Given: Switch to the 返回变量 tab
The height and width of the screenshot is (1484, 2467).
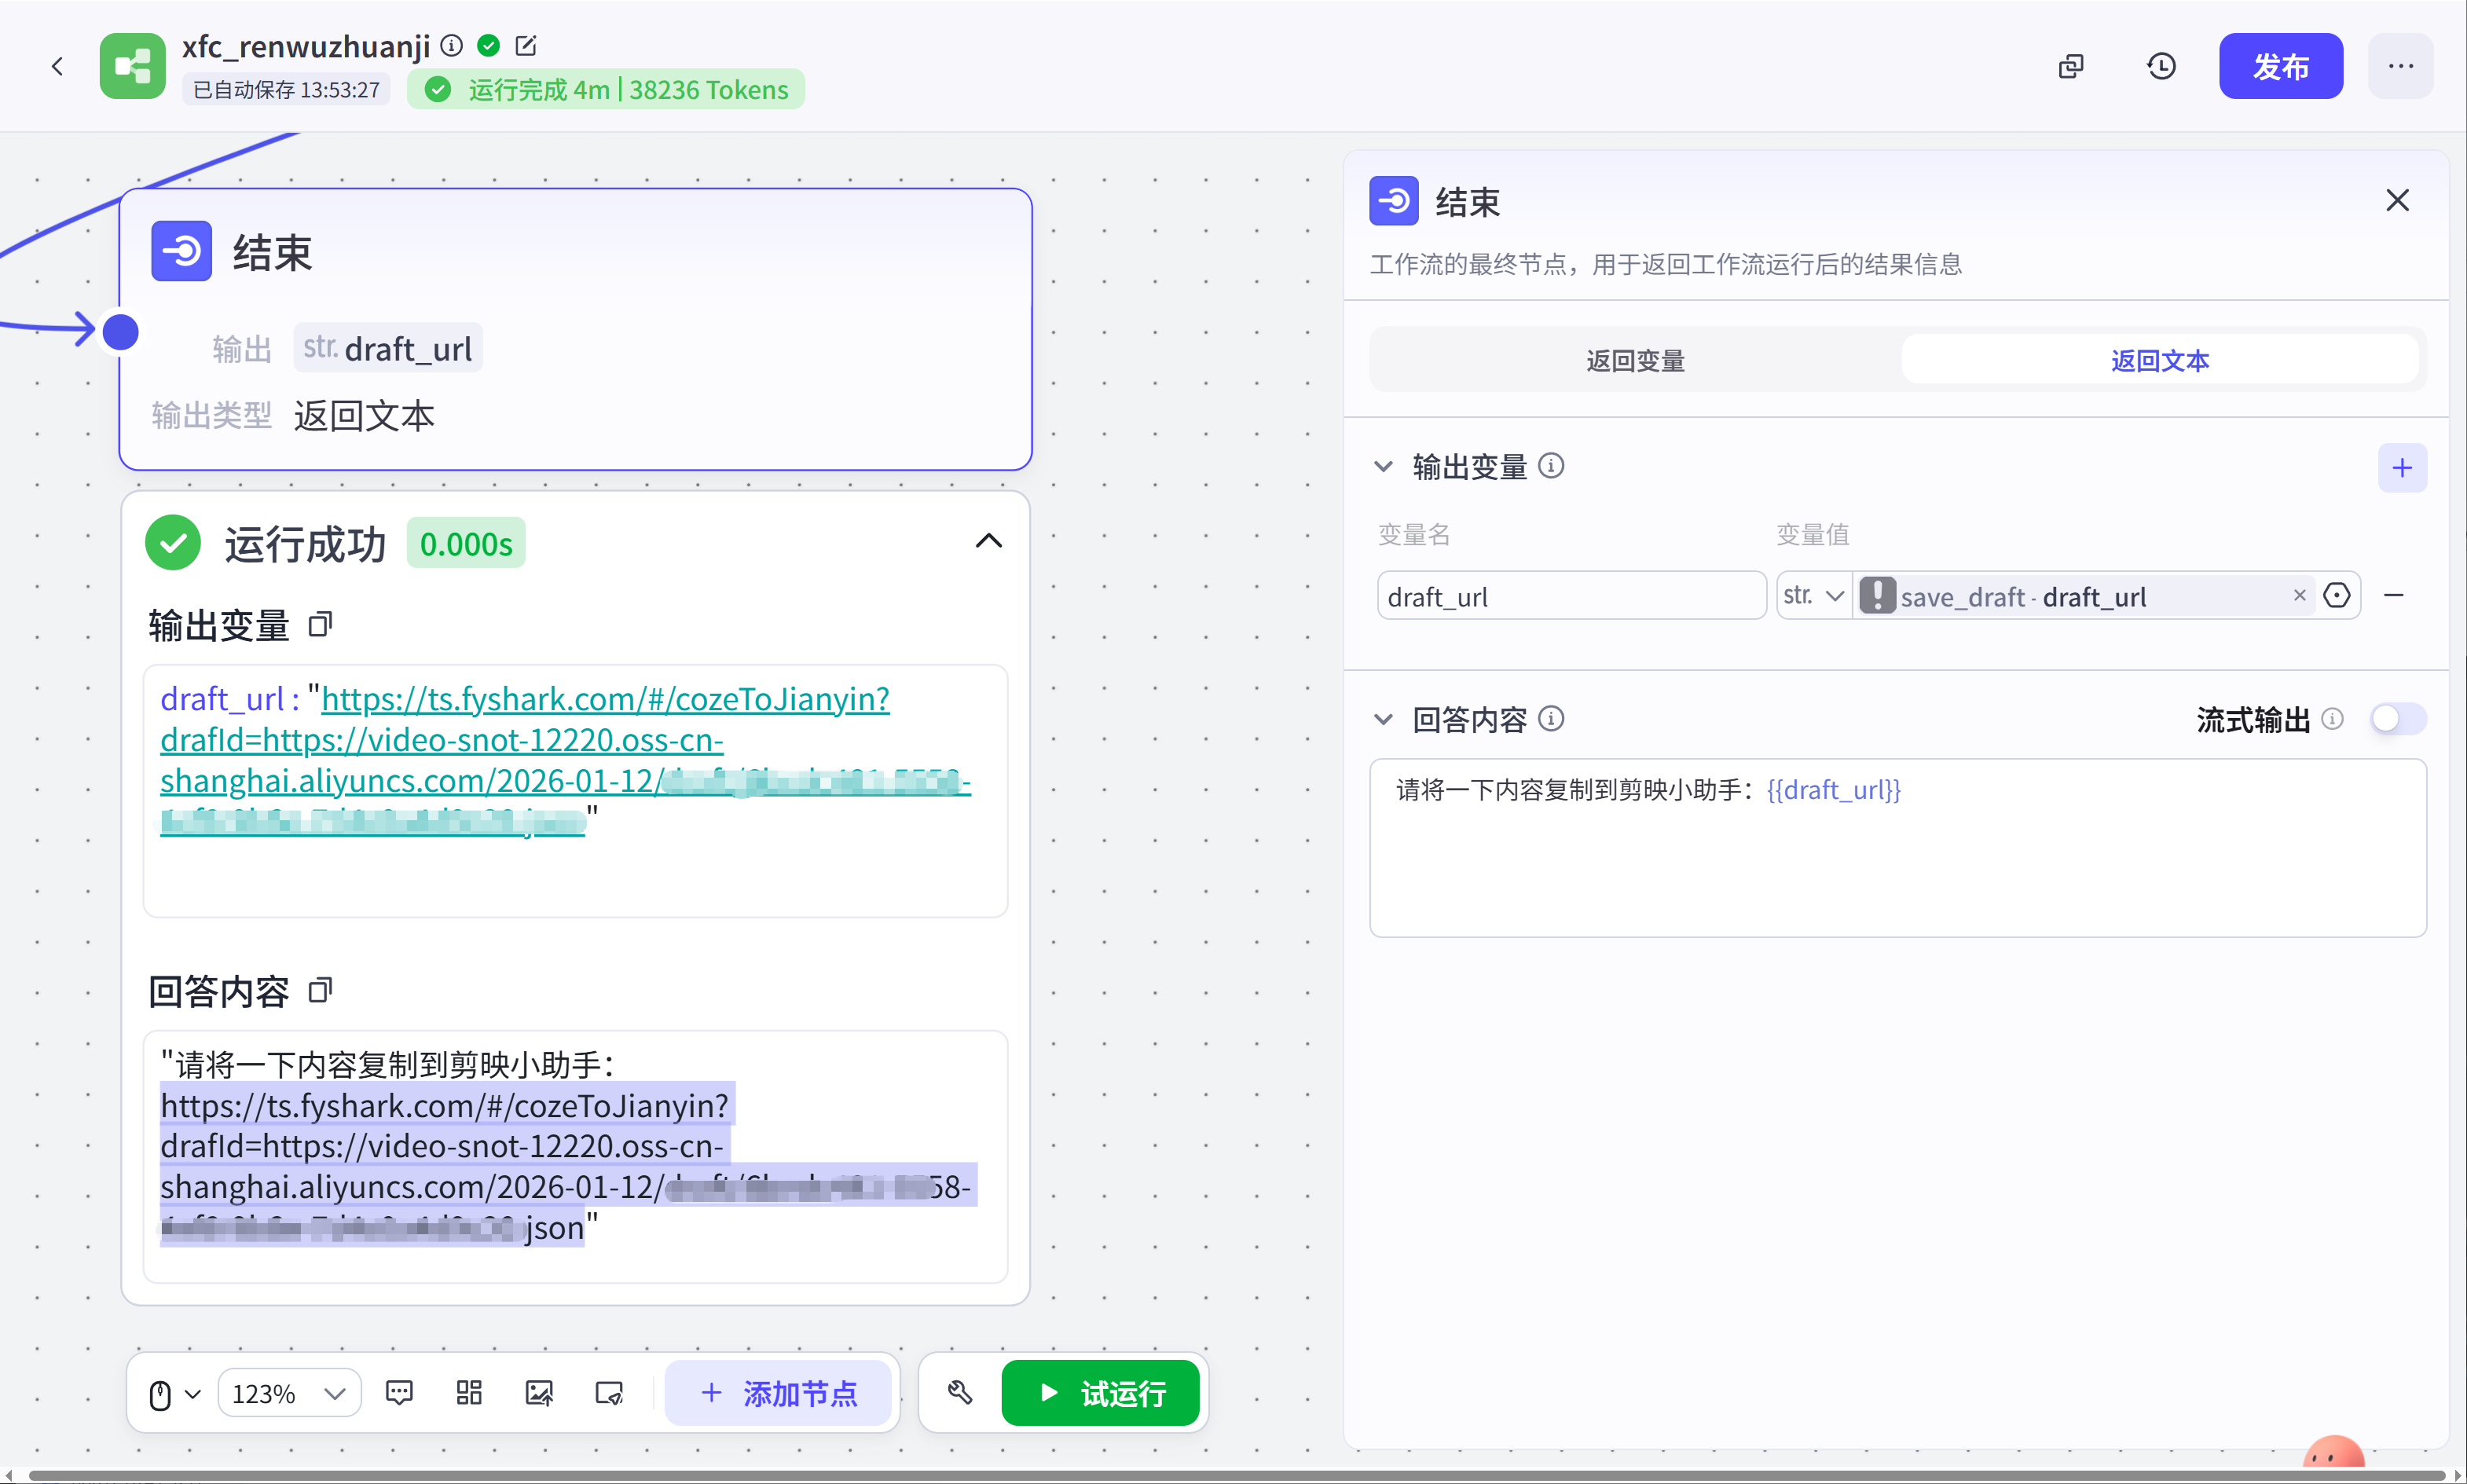Looking at the screenshot, I should point(1635,360).
